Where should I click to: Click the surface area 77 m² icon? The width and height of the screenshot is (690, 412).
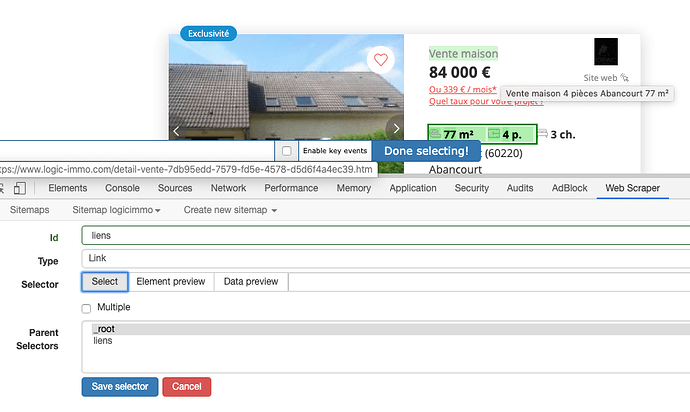438,134
